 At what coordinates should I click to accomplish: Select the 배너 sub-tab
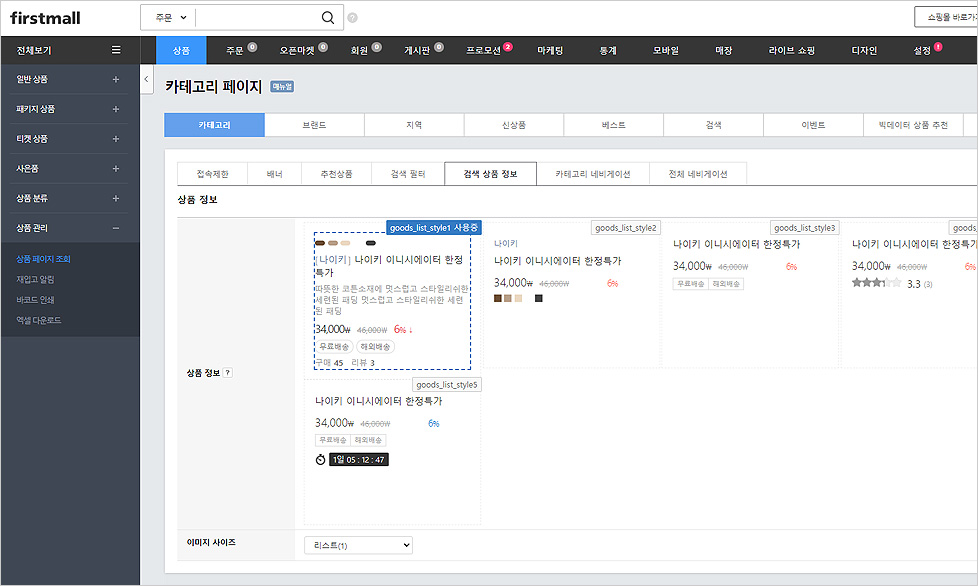click(274, 174)
